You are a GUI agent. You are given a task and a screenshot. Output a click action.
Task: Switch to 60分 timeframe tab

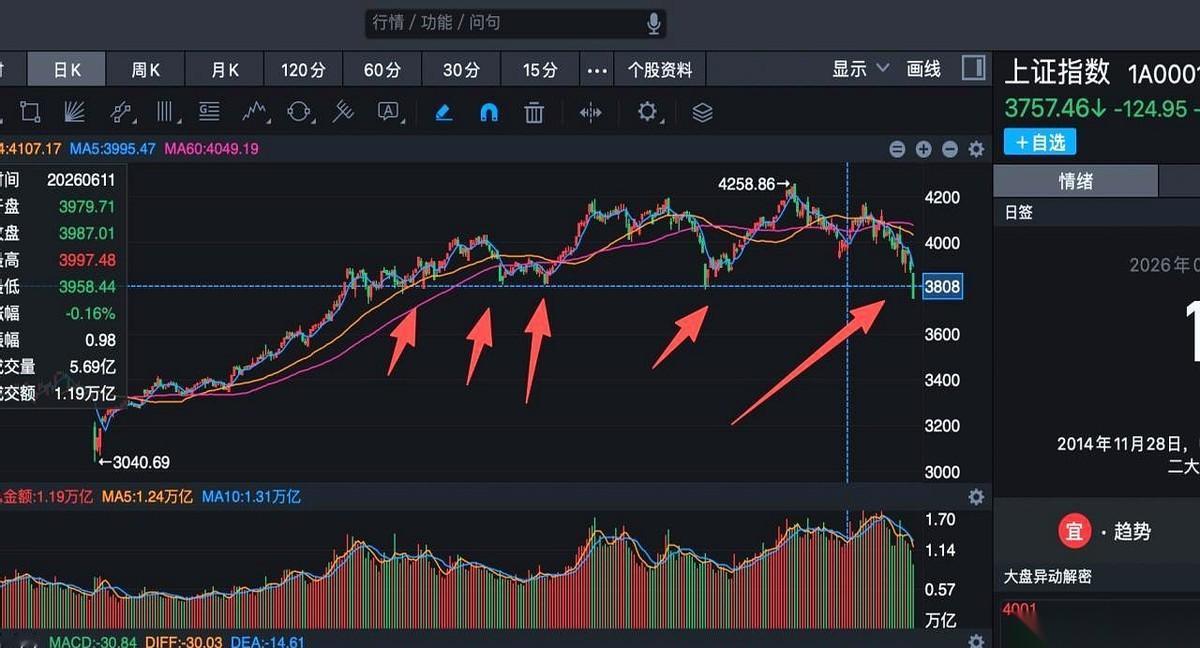pos(382,69)
